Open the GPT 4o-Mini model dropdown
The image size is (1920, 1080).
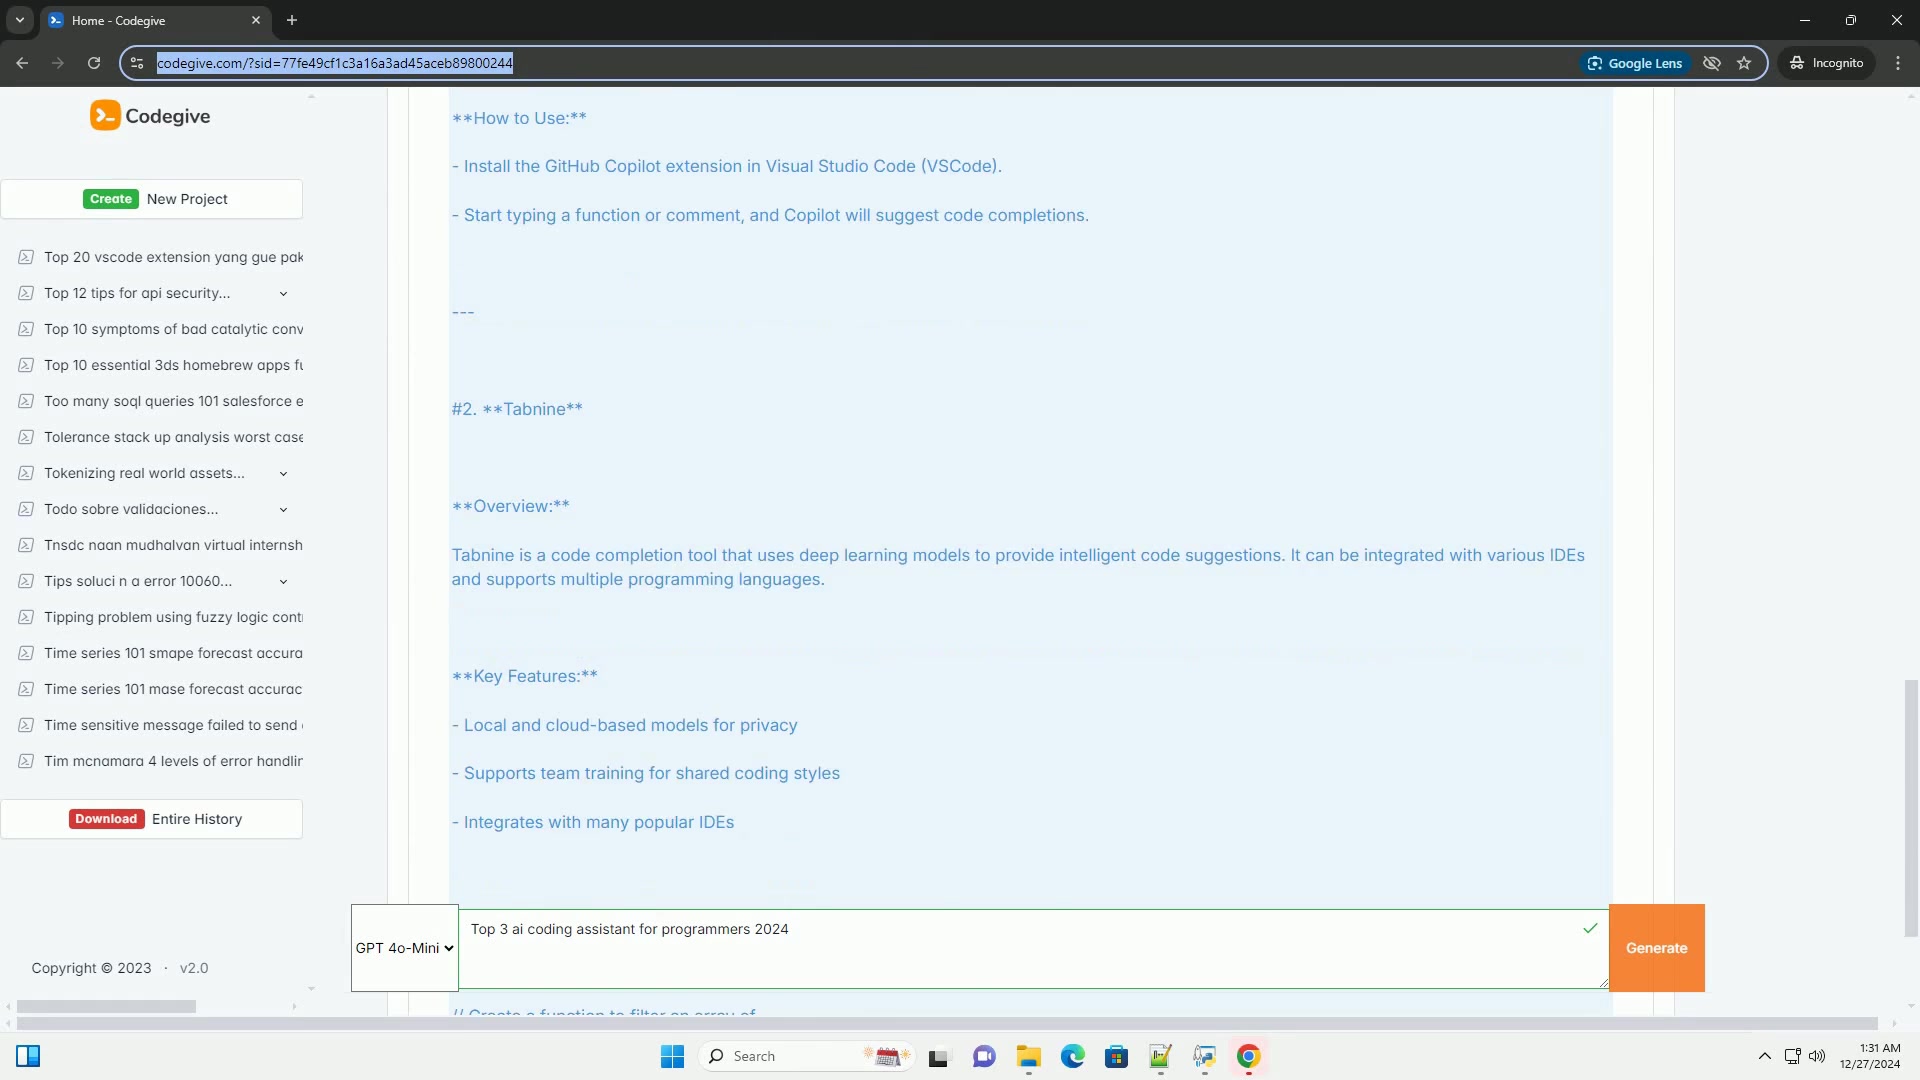point(405,948)
